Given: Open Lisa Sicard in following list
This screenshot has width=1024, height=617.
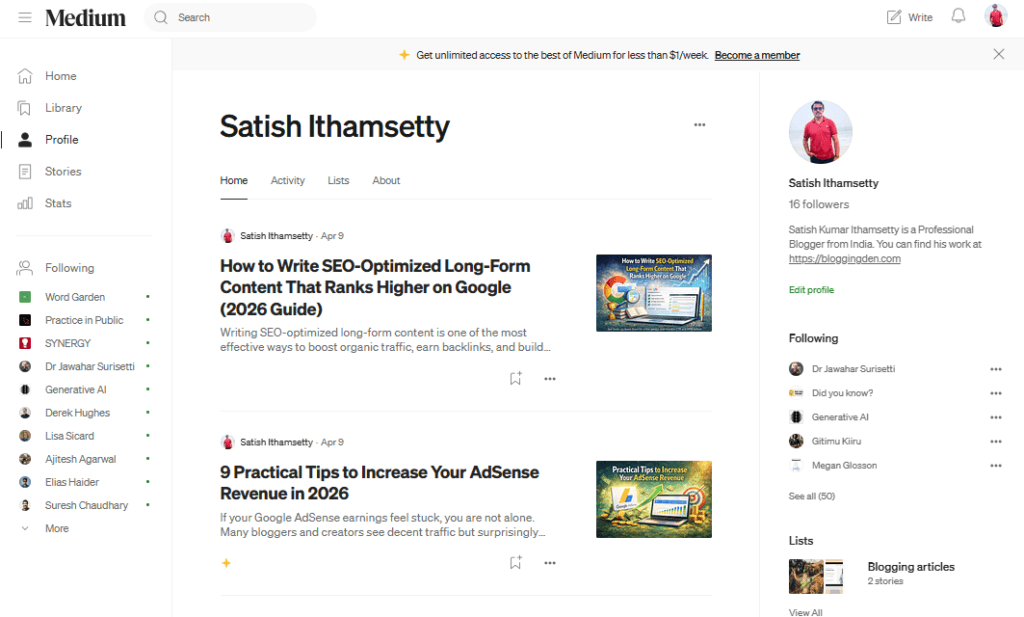Looking at the screenshot, I should point(69,436).
